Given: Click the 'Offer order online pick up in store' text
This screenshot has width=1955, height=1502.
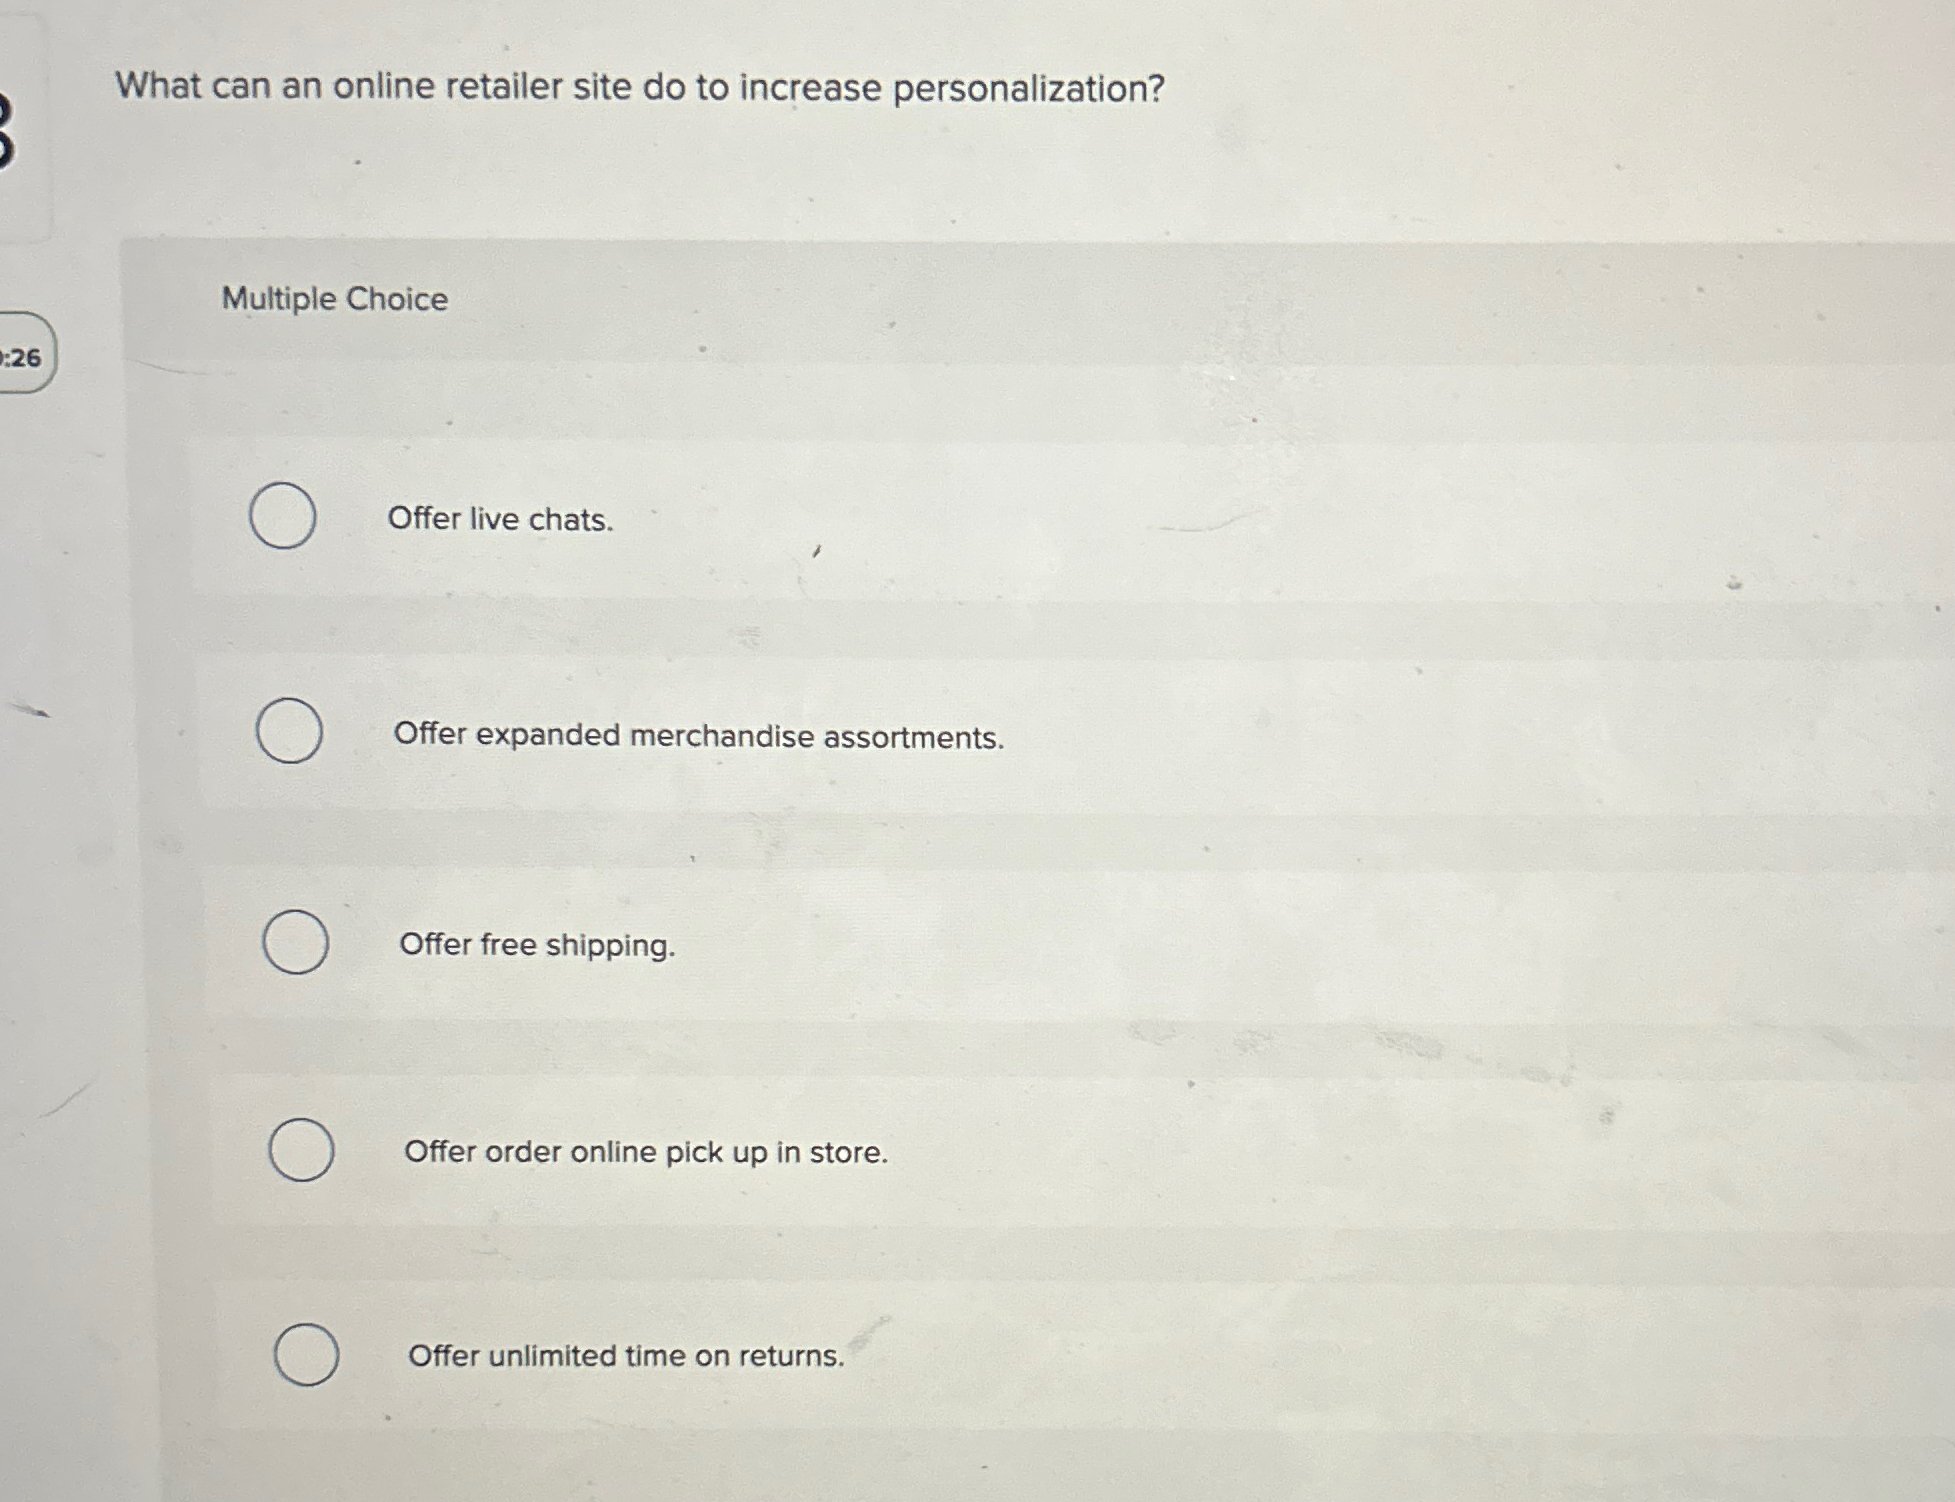Looking at the screenshot, I should pyautogui.click(x=646, y=1154).
